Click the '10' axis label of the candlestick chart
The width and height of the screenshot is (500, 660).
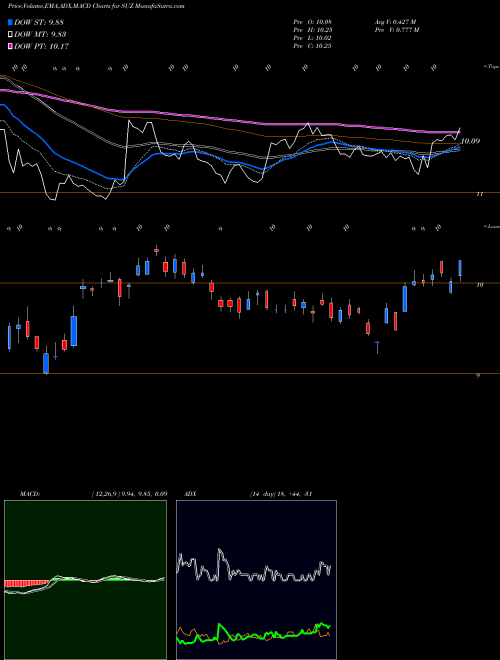479,285
